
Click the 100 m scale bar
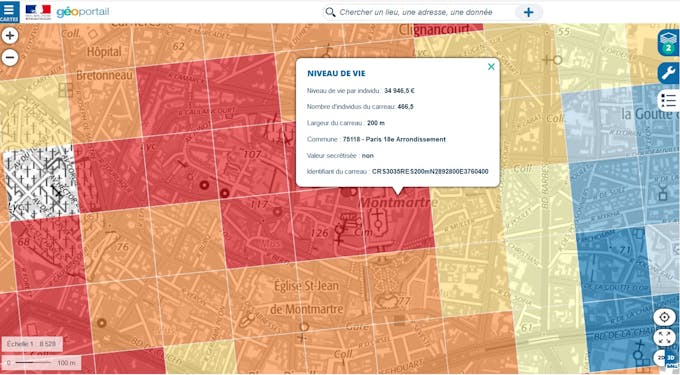(41, 363)
